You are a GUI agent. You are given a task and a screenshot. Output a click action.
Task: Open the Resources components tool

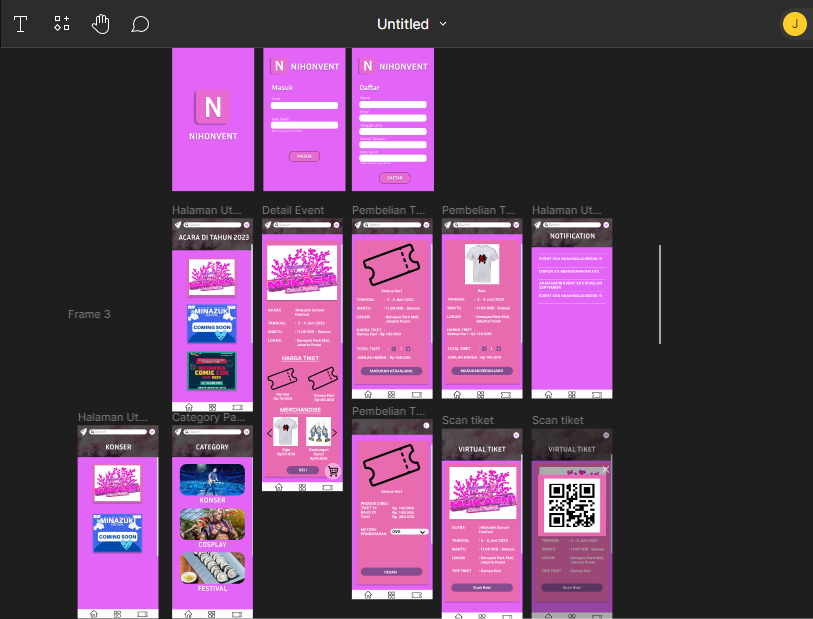click(x=61, y=24)
